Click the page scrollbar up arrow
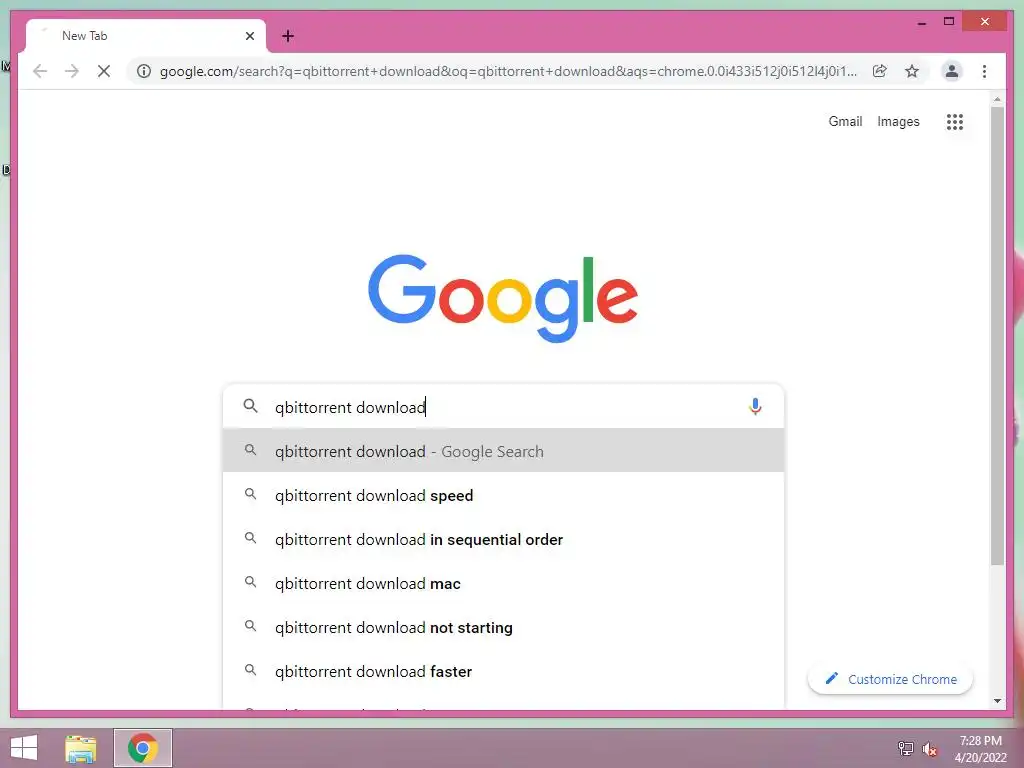The width and height of the screenshot is (1024, 768). [997, 99]
